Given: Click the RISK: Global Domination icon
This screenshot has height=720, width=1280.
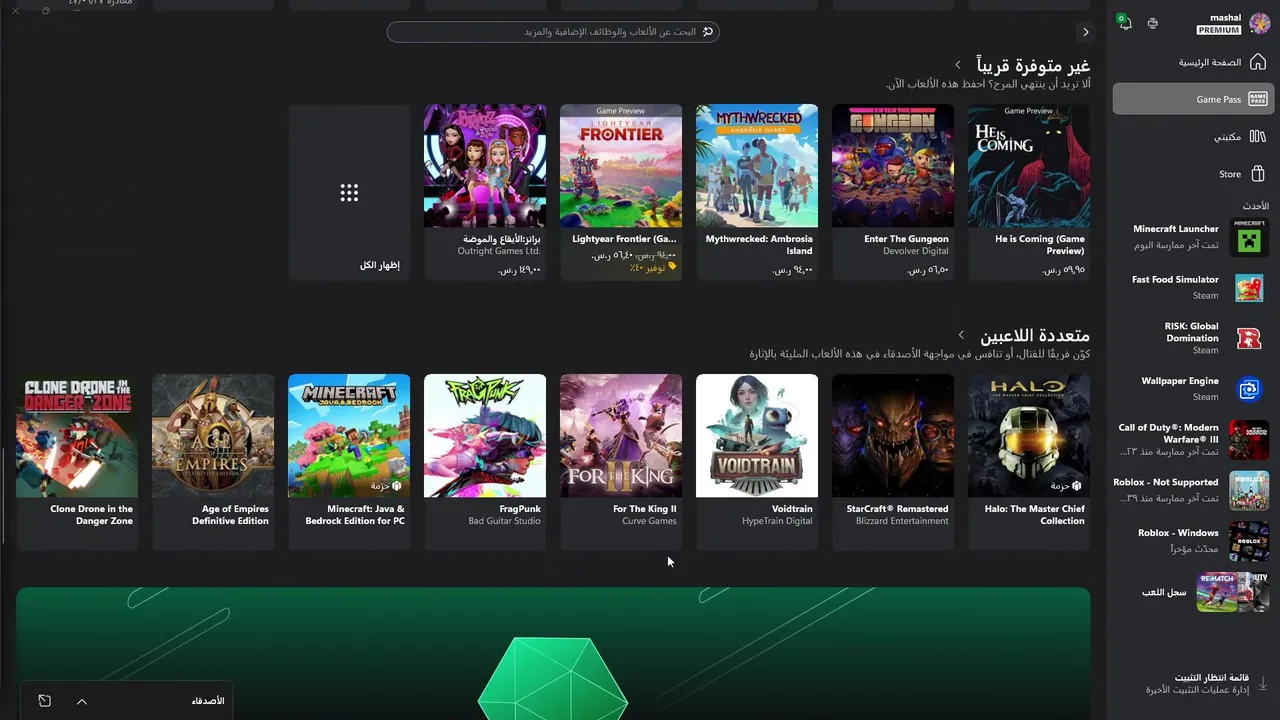Looking at the screenshot, I should coord(1249,338).
